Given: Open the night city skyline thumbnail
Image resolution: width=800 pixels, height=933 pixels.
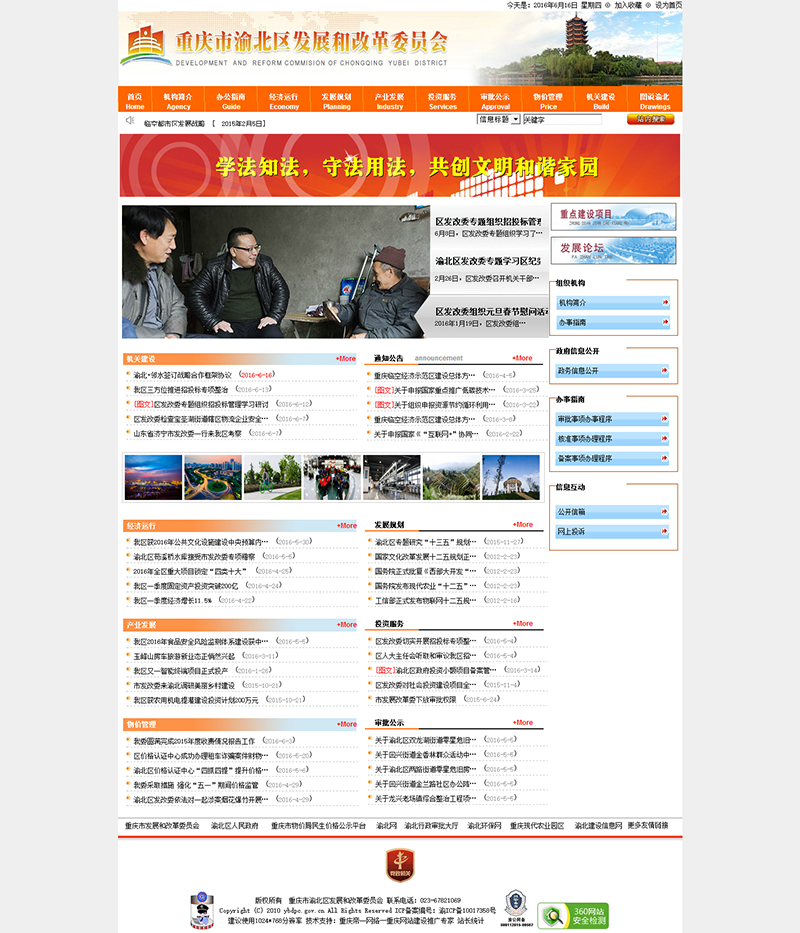Looking at the screenshot, I should [x=154, y=477].
